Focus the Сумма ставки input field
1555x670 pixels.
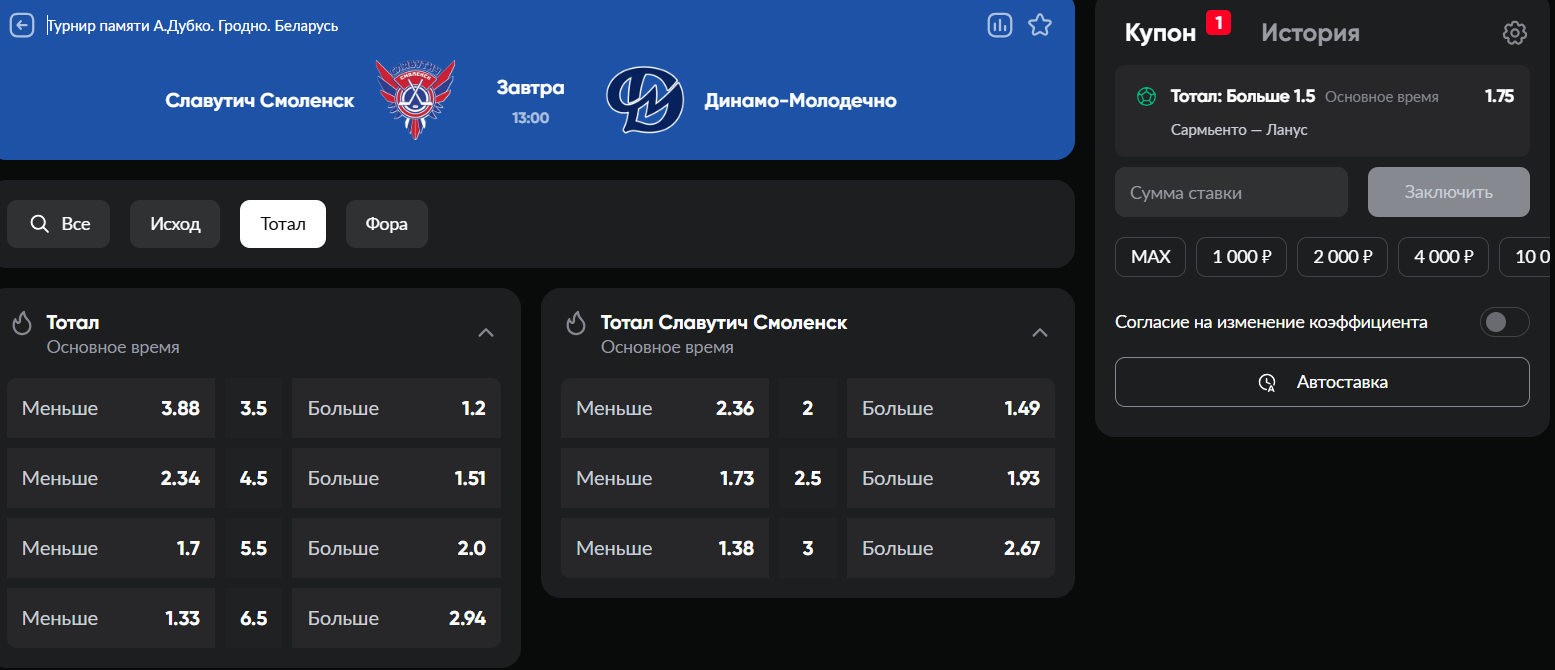[x=1231, y=192]
